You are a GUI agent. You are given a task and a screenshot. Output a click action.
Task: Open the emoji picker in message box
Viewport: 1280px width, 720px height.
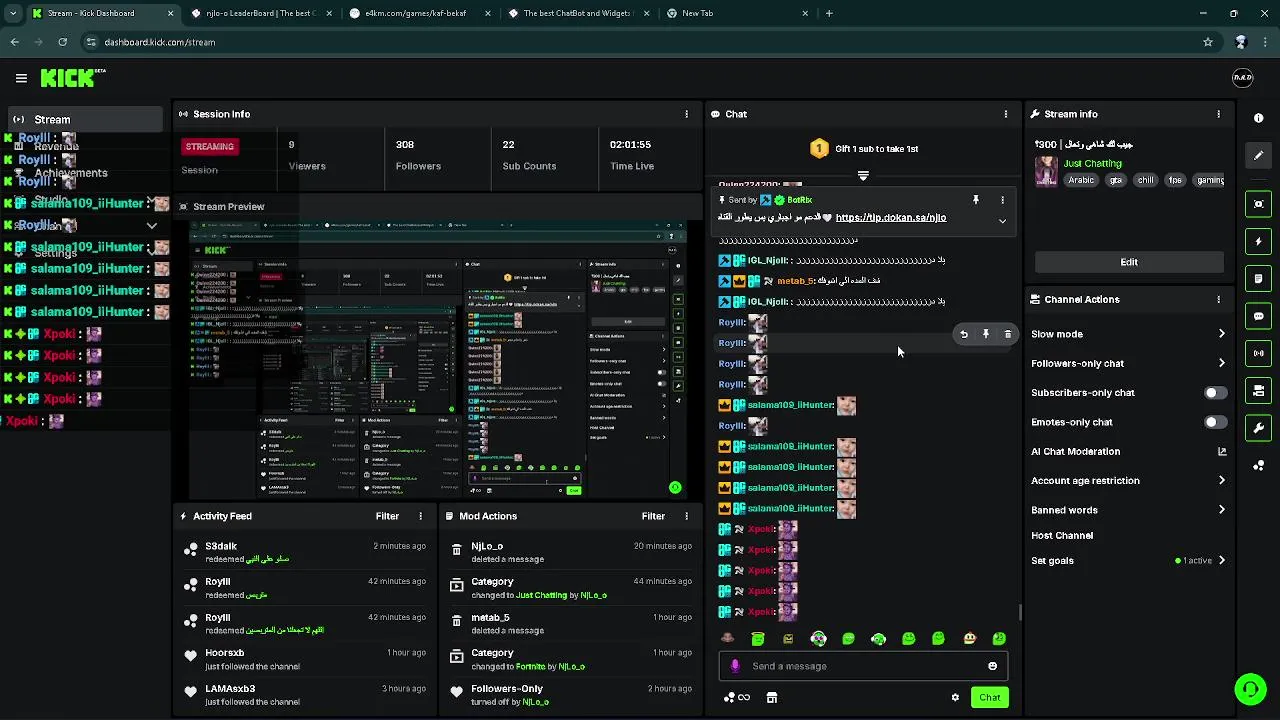pyautogui.click(x=992, y=666)
